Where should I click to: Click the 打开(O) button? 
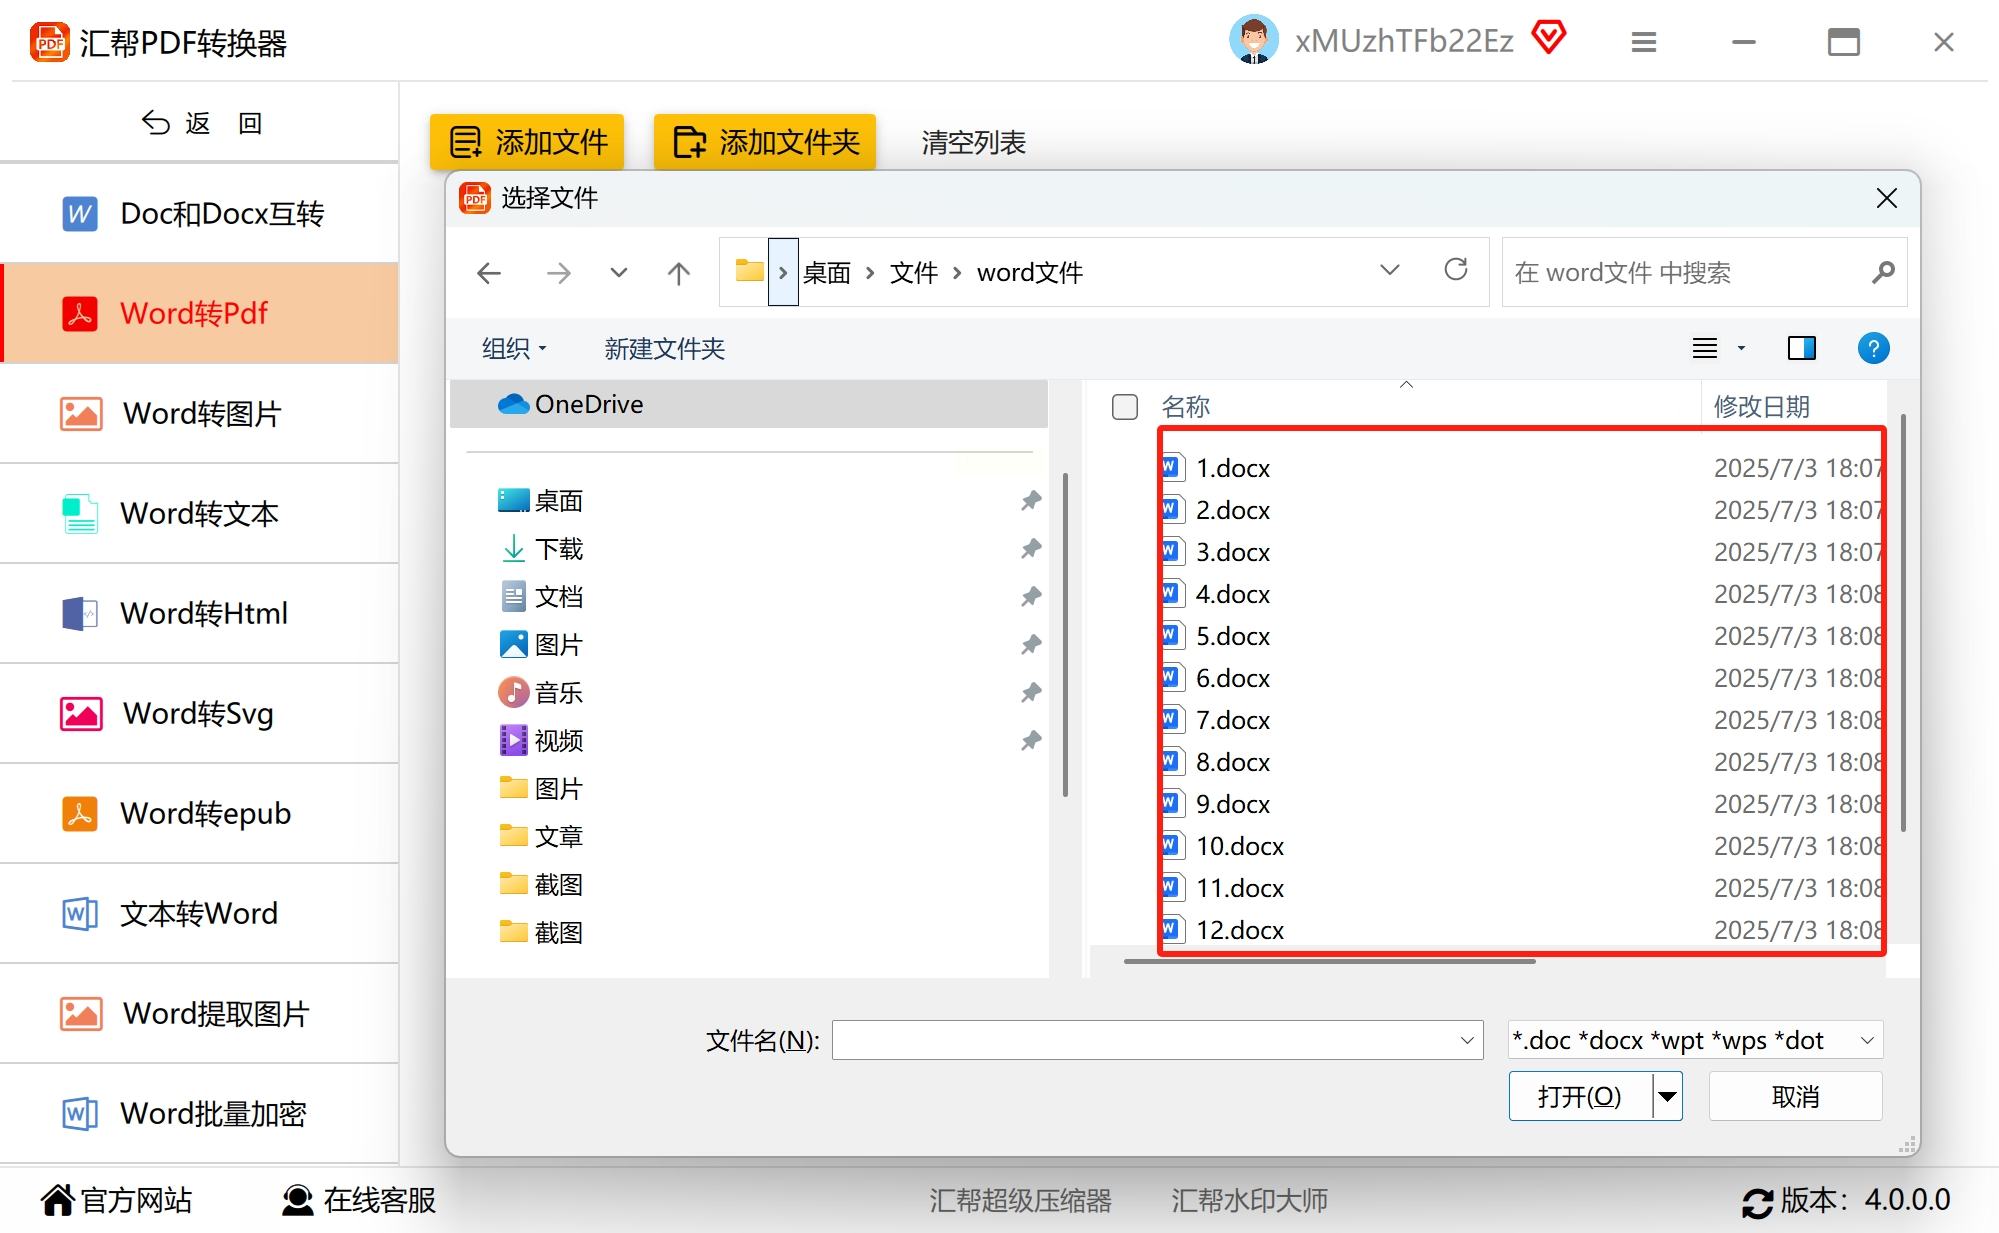(1580, 1096)
